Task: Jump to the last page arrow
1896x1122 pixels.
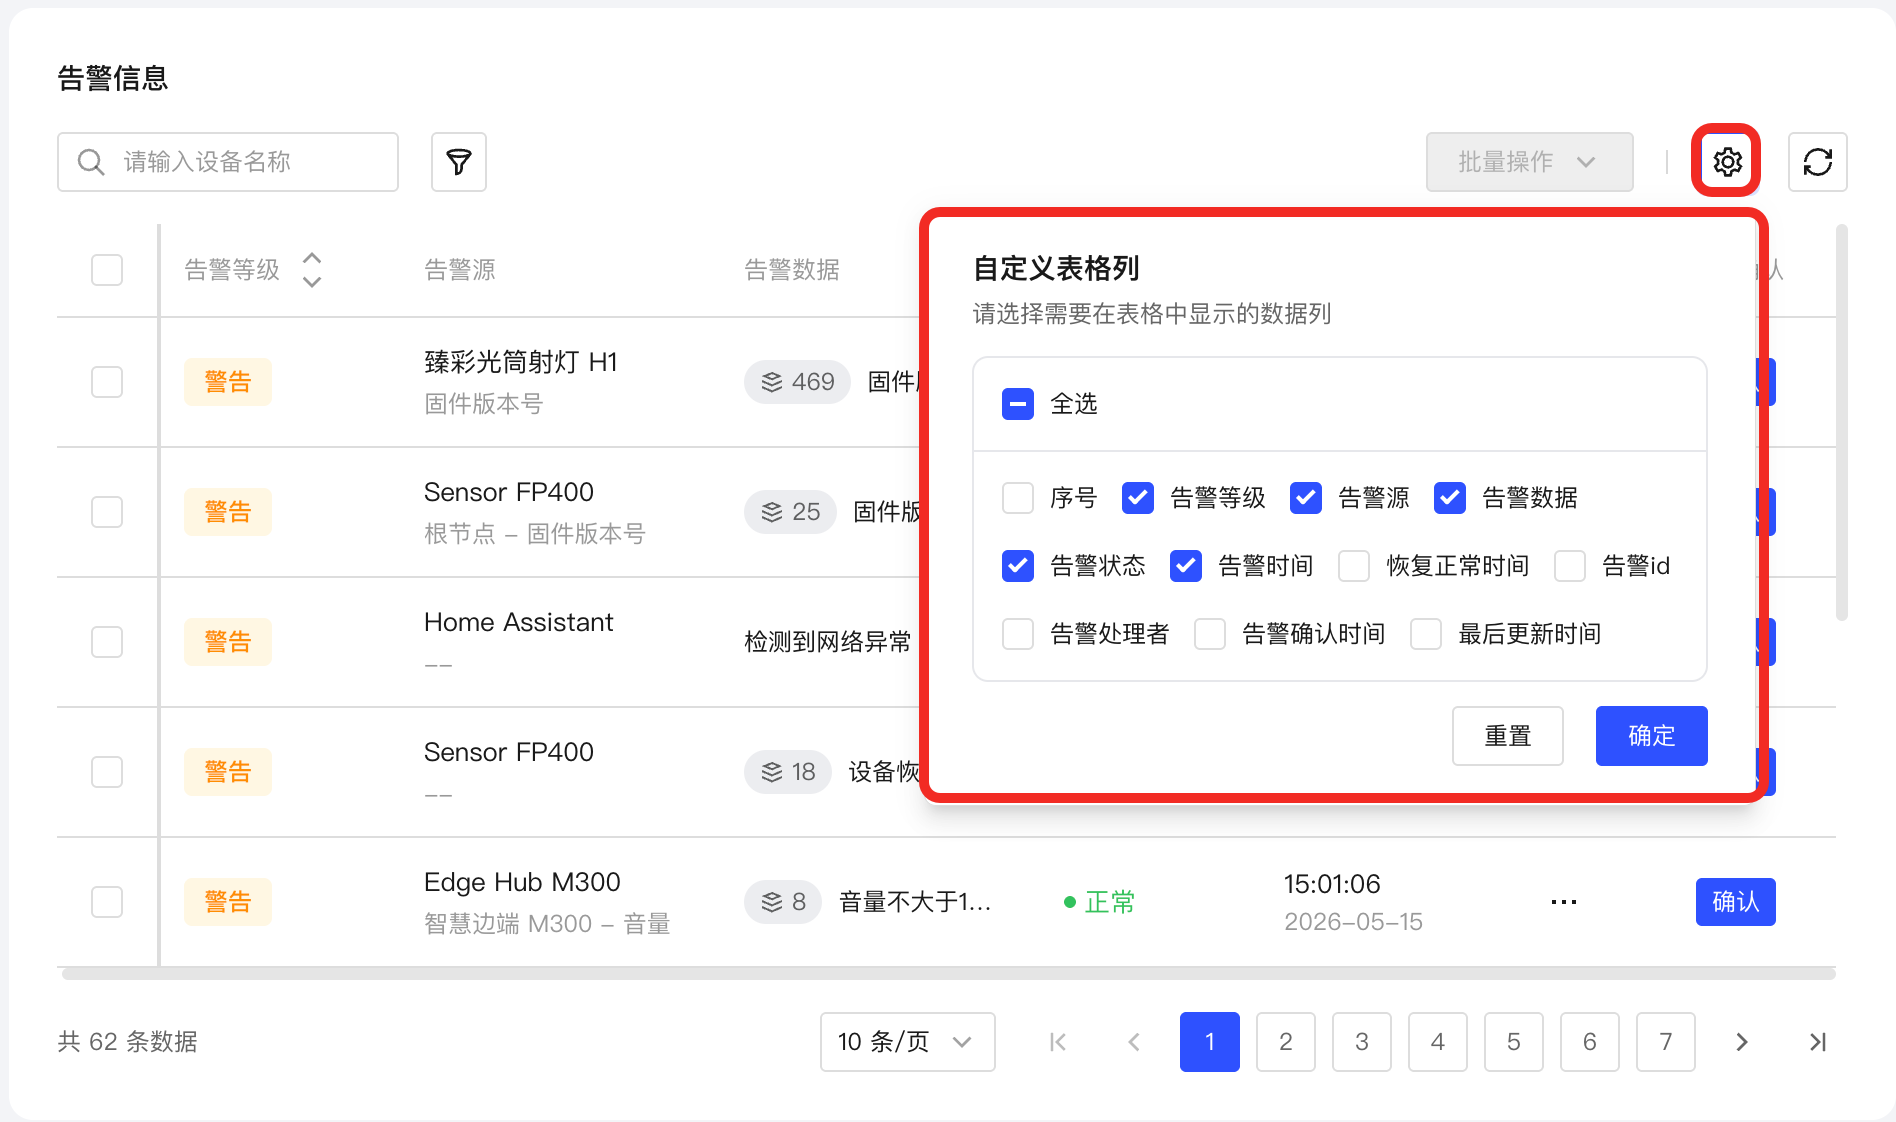Action: (1817, 1042)
